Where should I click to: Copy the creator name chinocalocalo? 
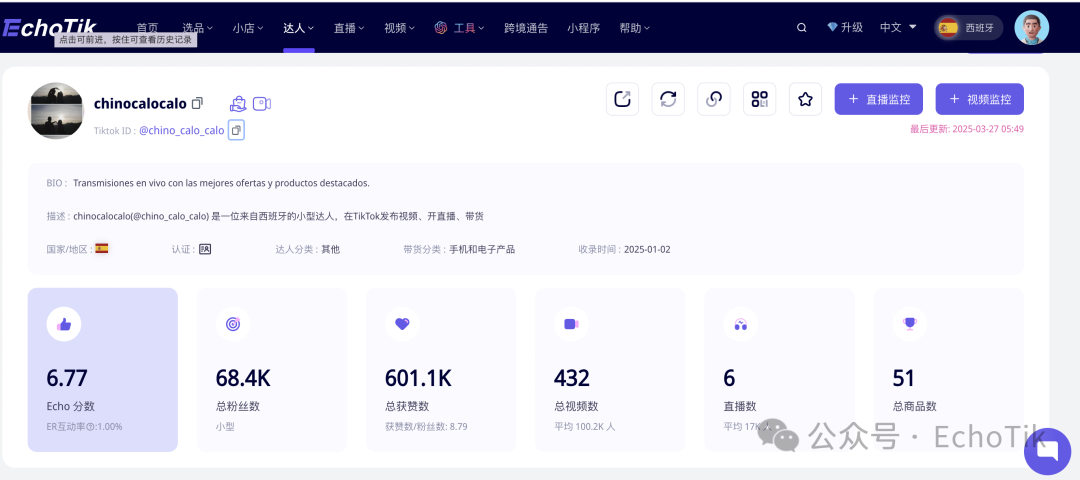[197, 103]
